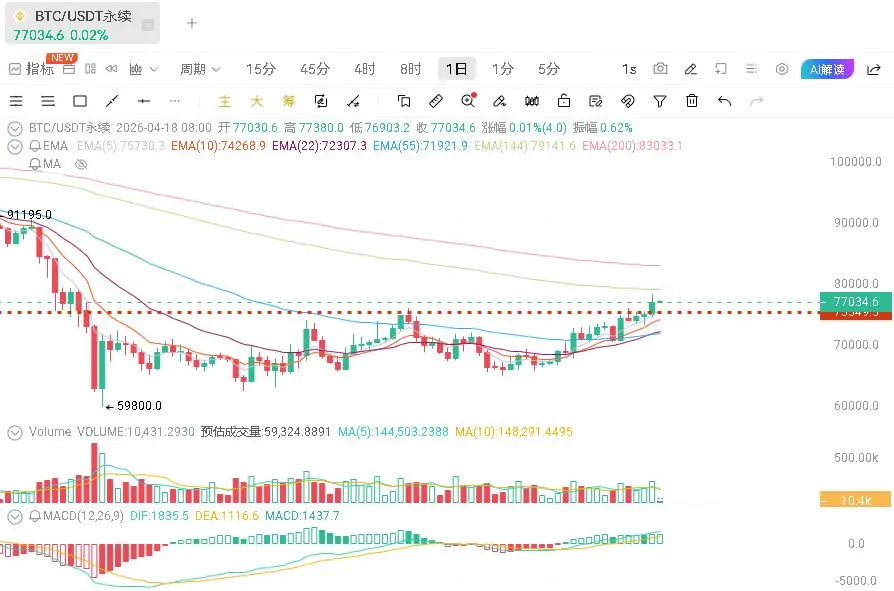Open the multi-chart split view icon
This screenshot has height=591, width=894.
coord(90,69)
